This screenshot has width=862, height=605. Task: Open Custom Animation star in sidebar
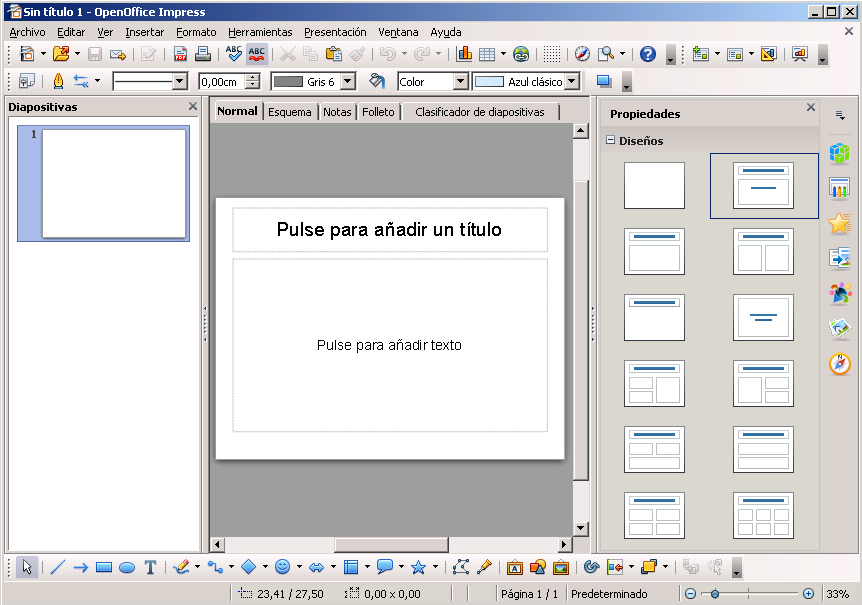[839, 223]
